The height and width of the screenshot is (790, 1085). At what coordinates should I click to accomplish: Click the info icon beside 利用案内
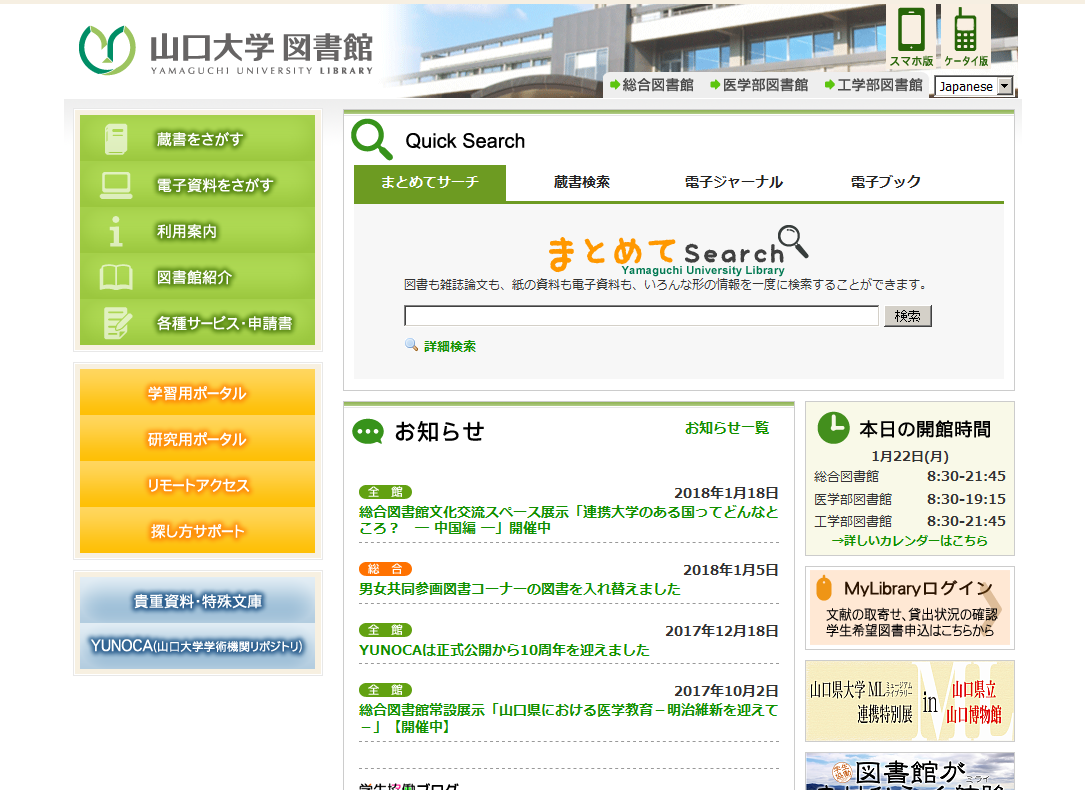(116, 231)
